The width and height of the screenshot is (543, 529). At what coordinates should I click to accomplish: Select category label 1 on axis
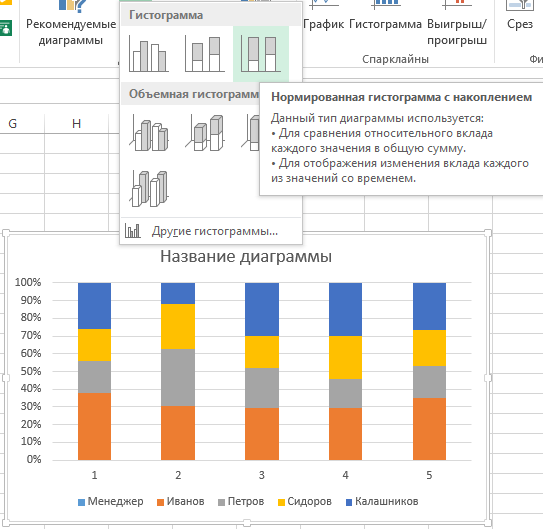(94, 475)
